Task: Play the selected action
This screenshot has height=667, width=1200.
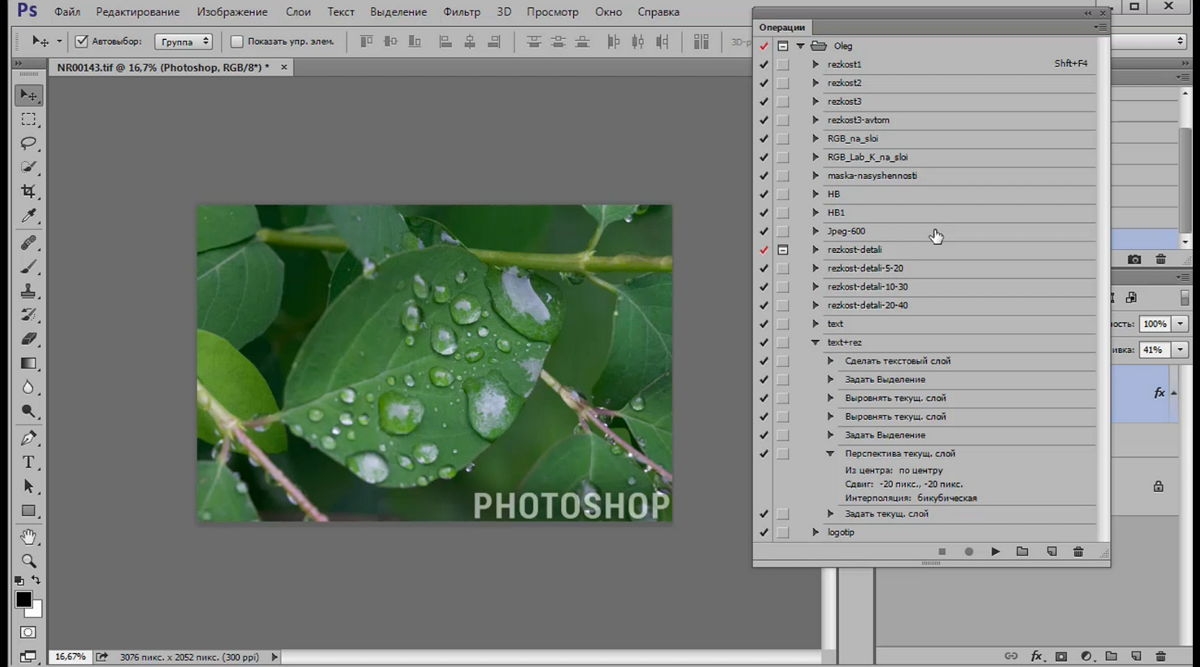Action: tap(995, 551)
